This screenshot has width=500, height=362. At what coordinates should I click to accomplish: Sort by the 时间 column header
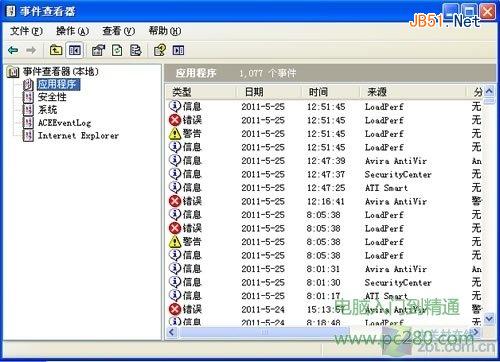click(330, 92)
